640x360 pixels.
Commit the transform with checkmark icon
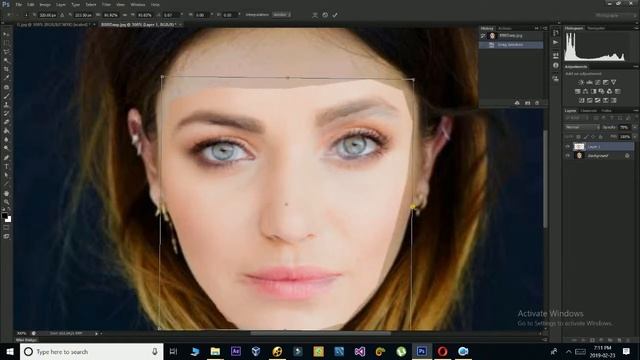tap(335, 15)
